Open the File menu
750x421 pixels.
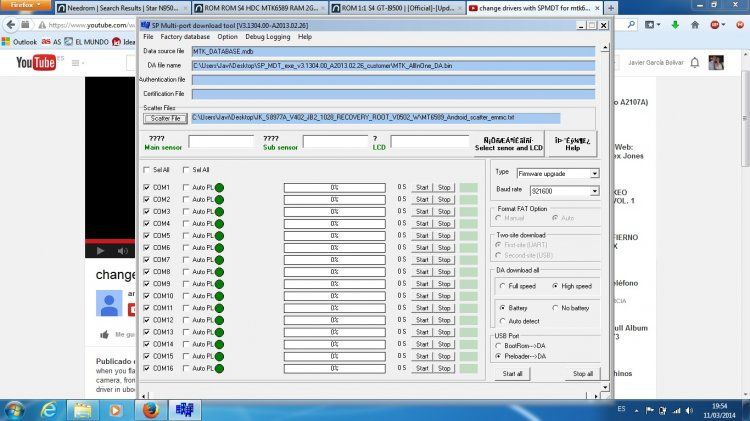tap(148, 37)
